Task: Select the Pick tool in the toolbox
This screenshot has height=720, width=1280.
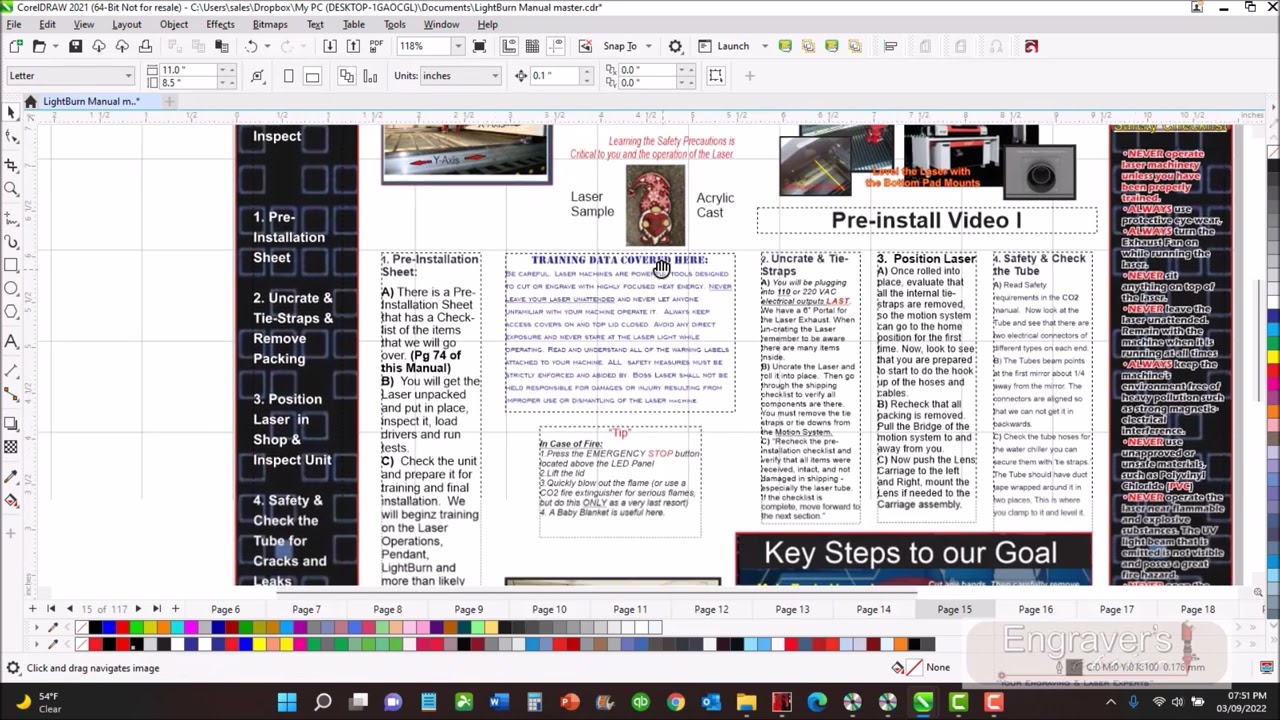Action: pyautogui.click(x=12, y=113)
